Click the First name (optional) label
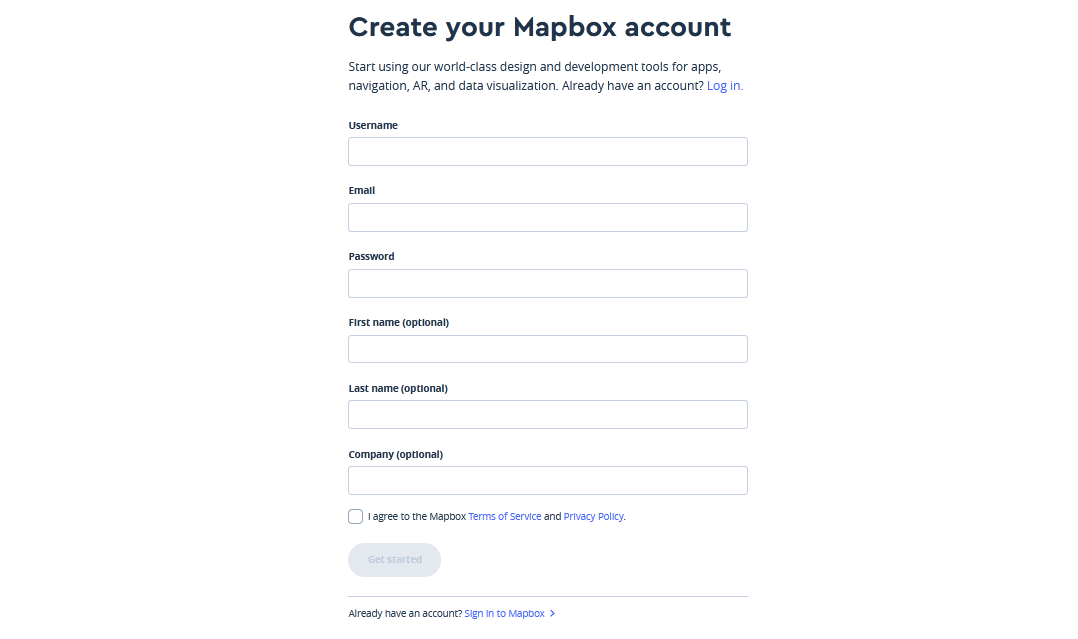 [398, 323]
